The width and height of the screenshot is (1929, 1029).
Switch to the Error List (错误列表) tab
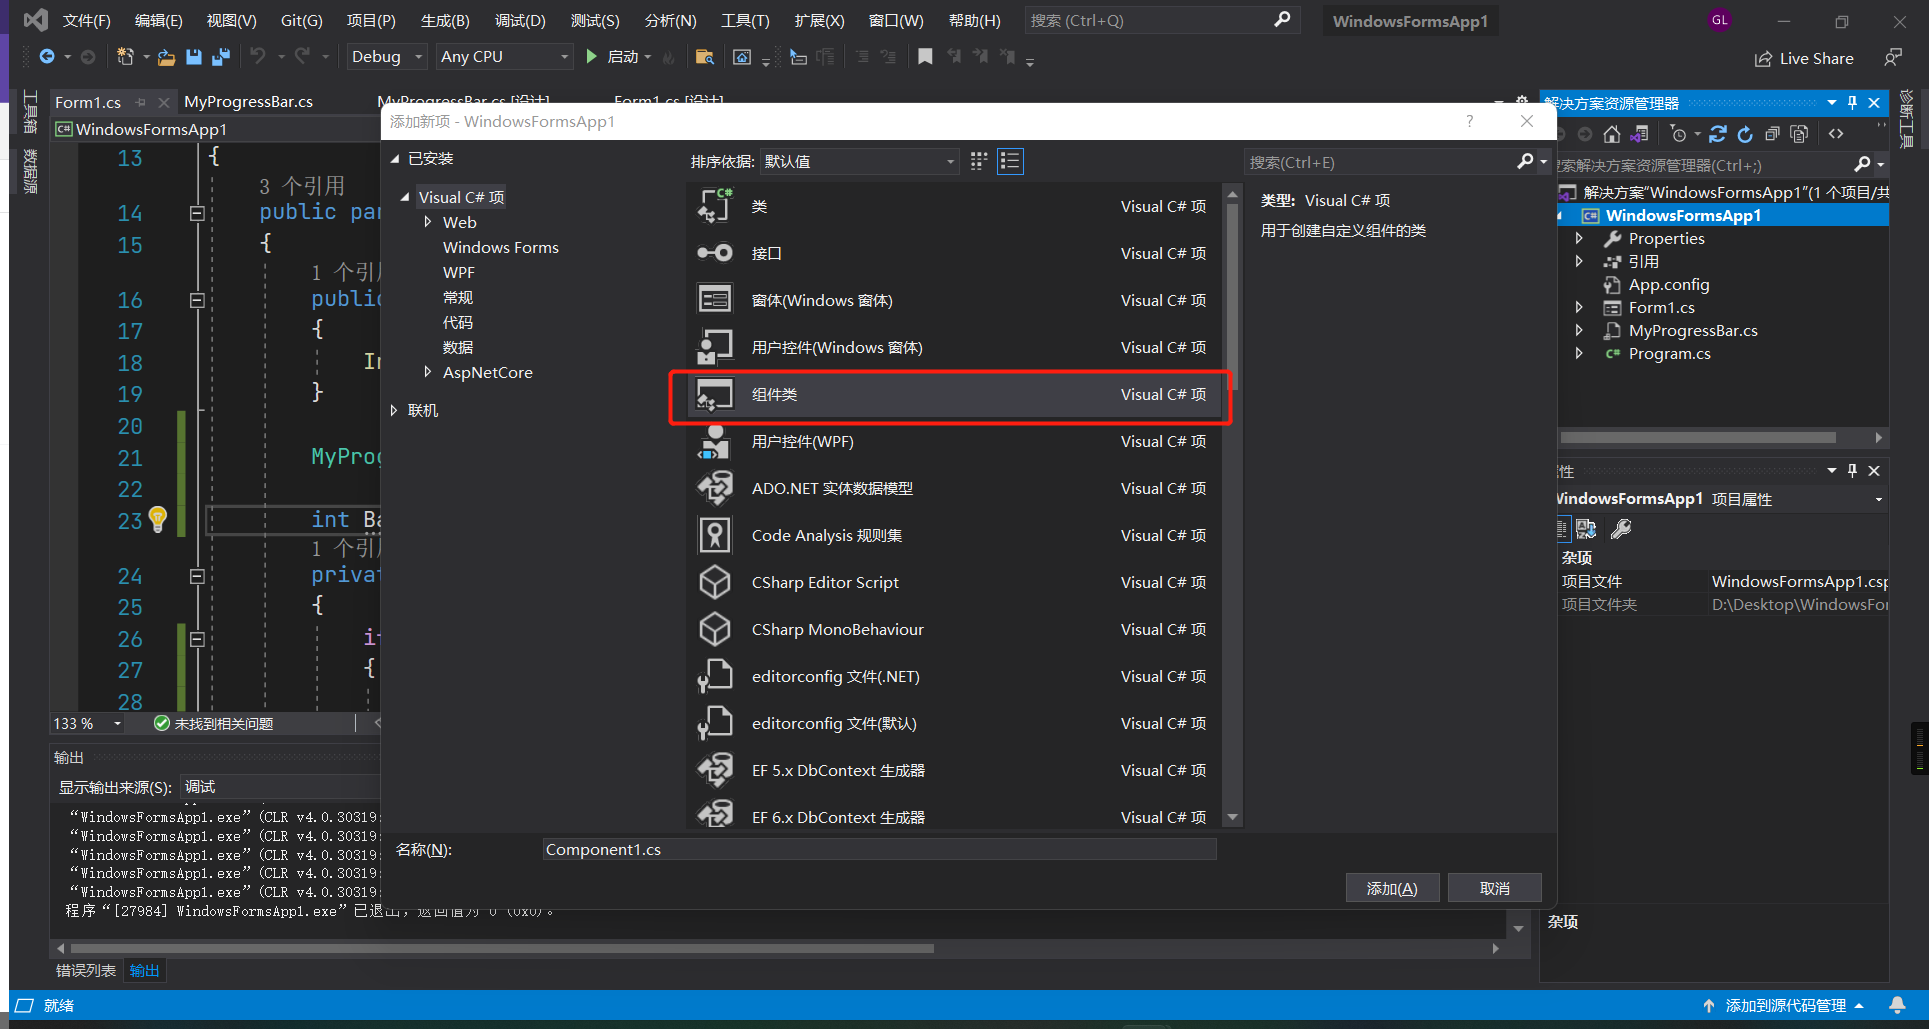click(x=86, y=970)
